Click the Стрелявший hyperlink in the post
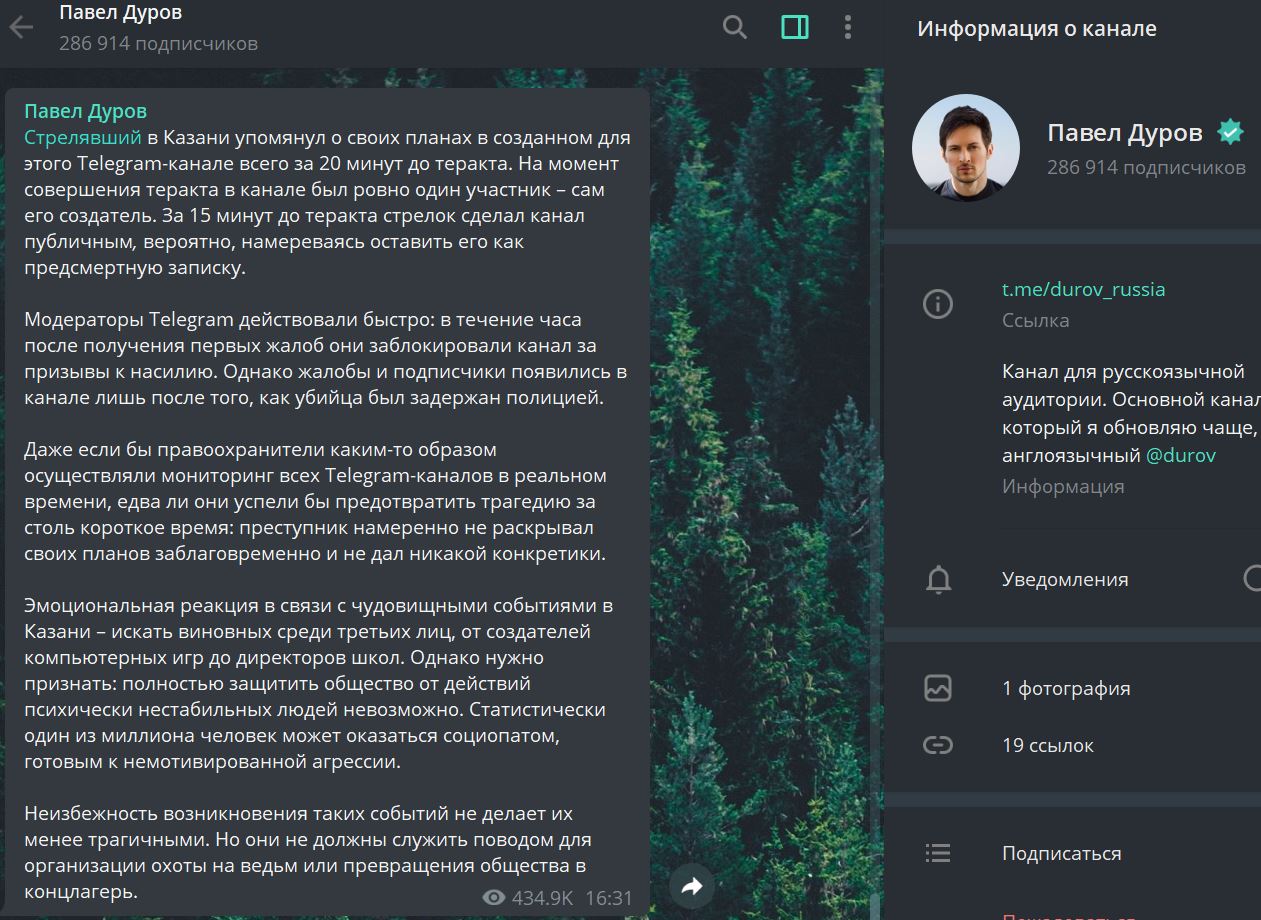 (83, 137)
